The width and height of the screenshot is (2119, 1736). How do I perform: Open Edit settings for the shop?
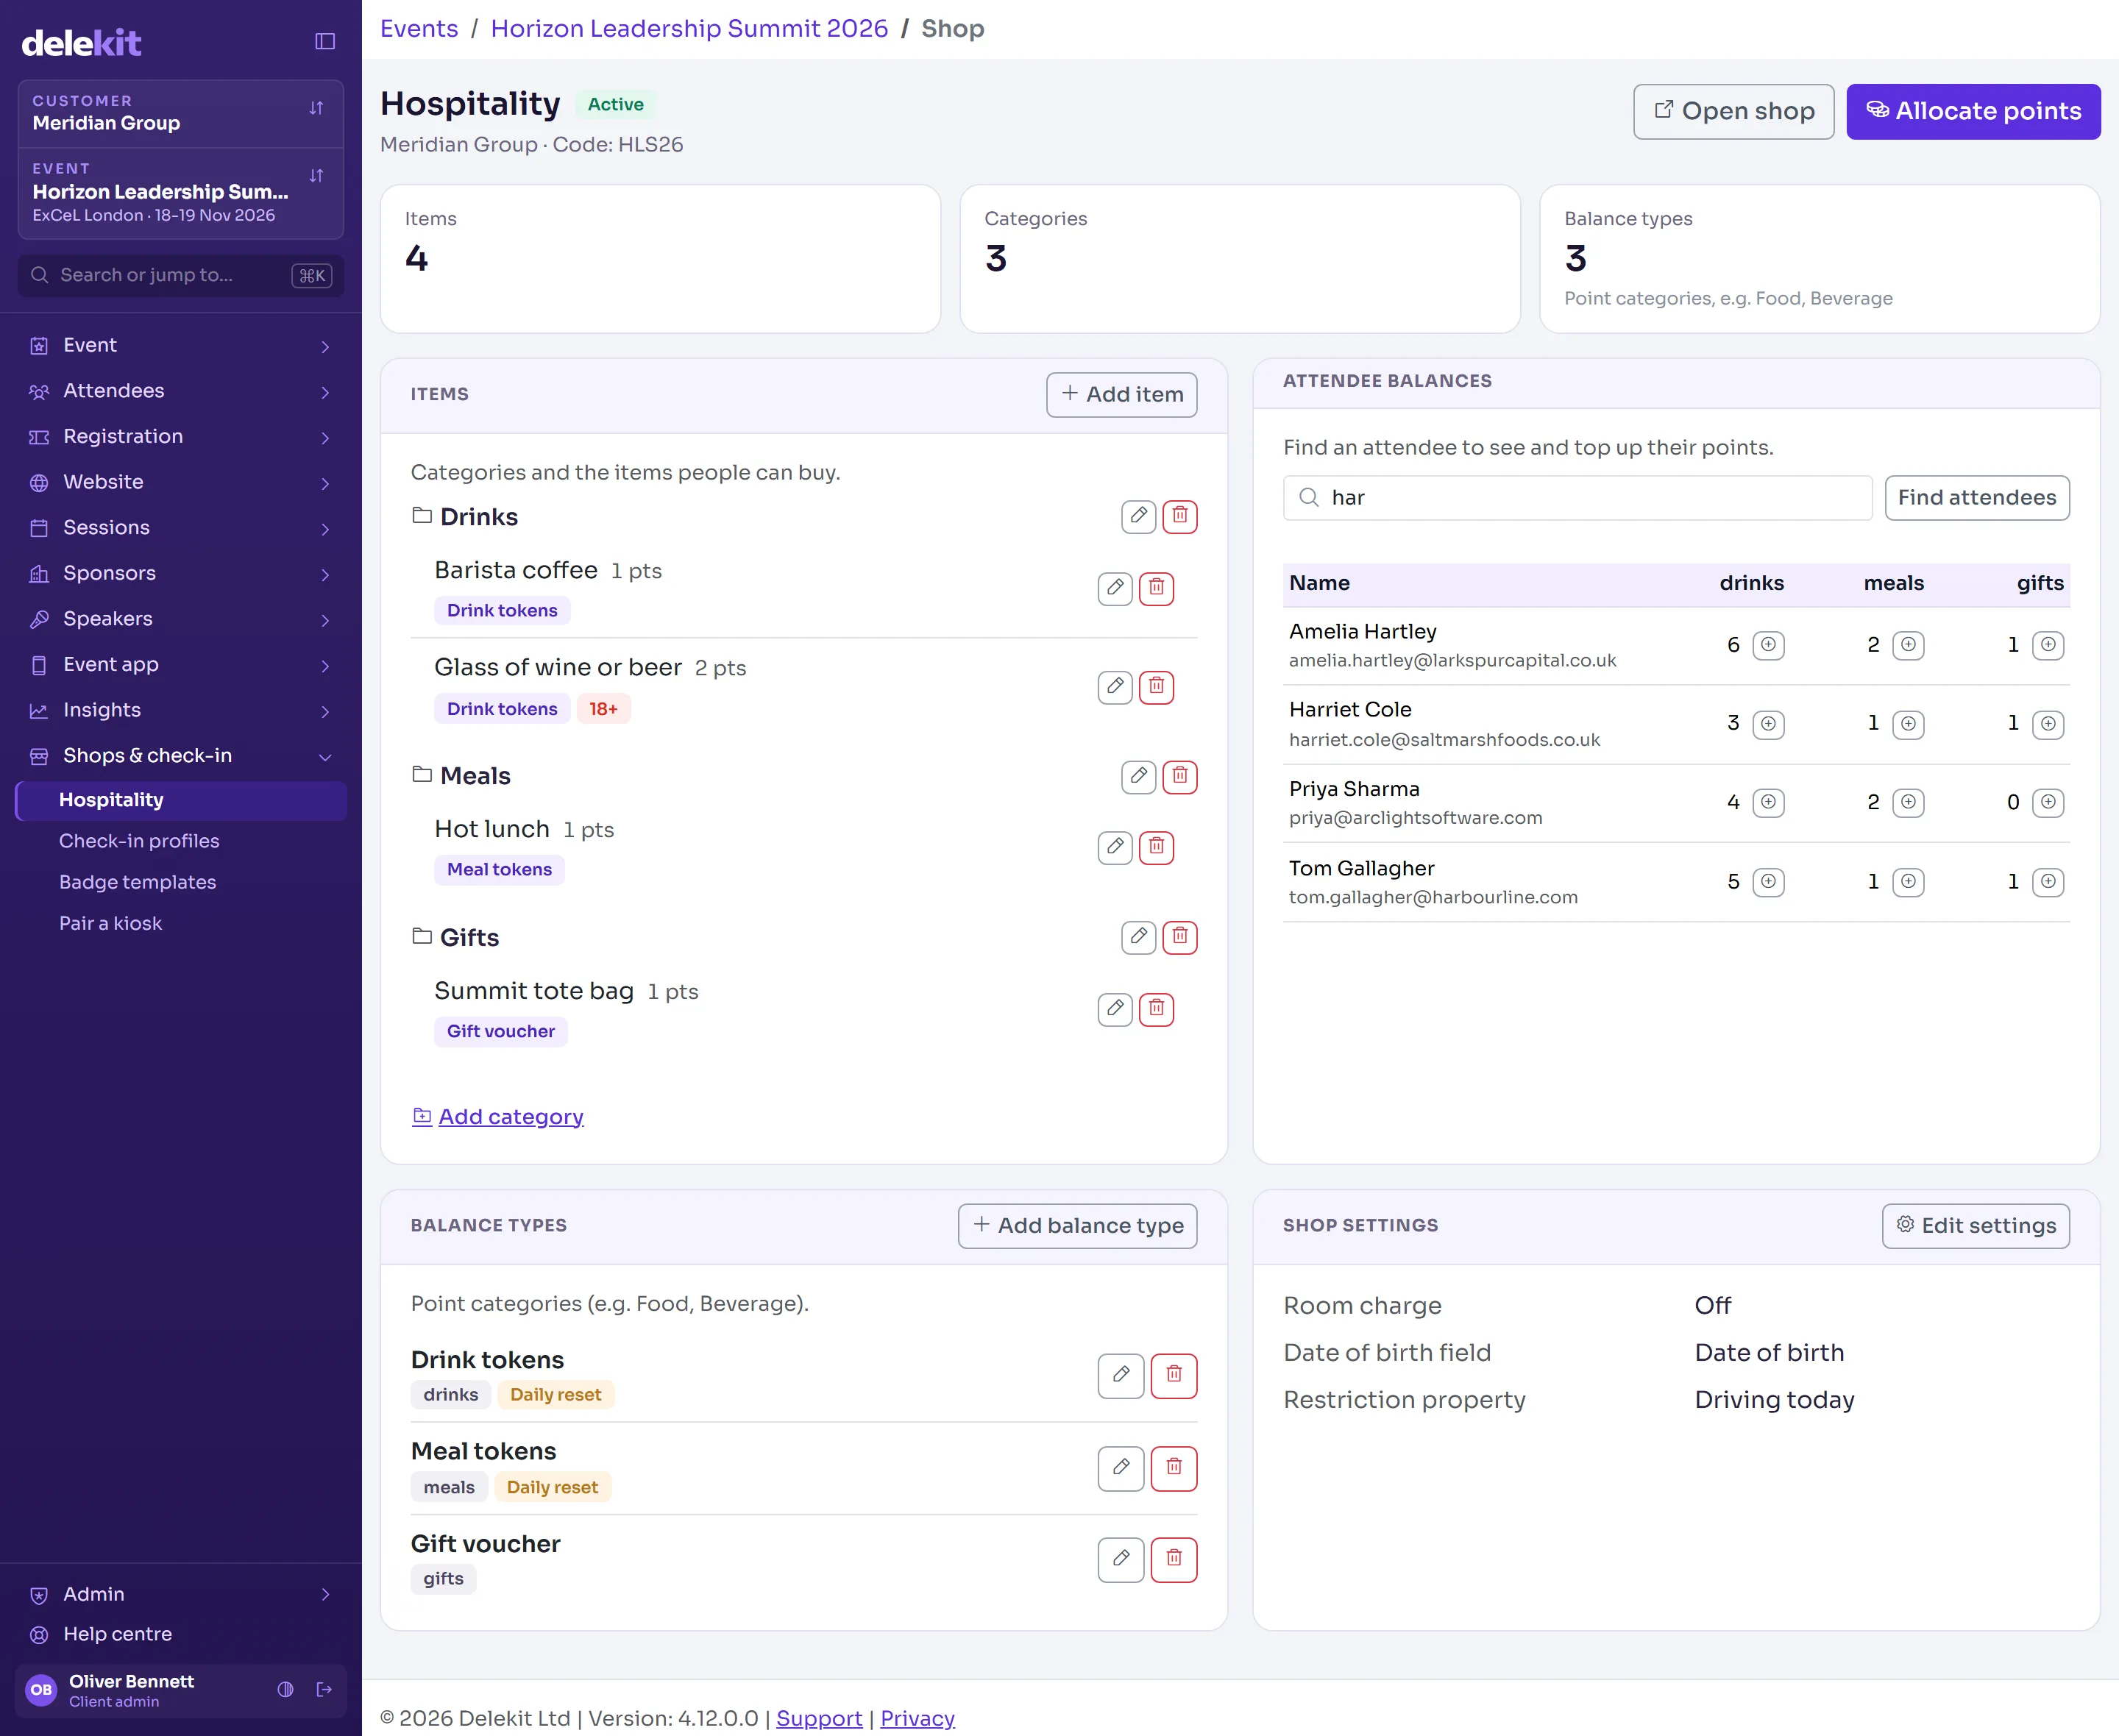[x=1975, y=1225]
